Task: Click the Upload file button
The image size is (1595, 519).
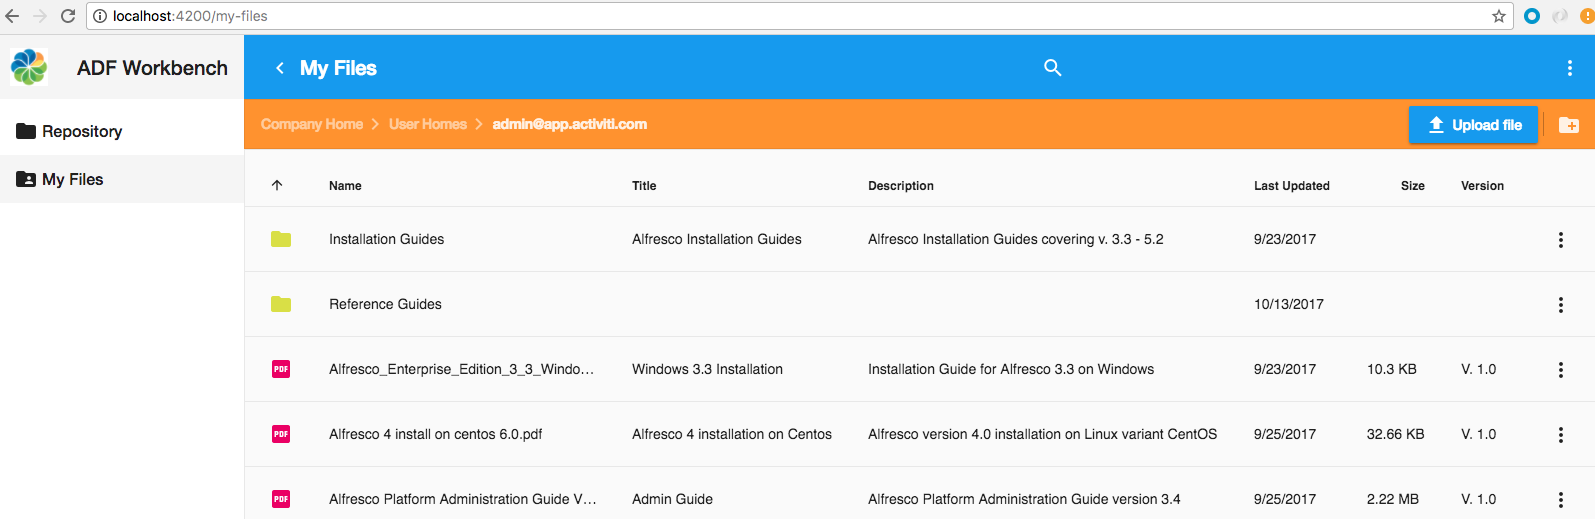Action: click(1473, 125)
